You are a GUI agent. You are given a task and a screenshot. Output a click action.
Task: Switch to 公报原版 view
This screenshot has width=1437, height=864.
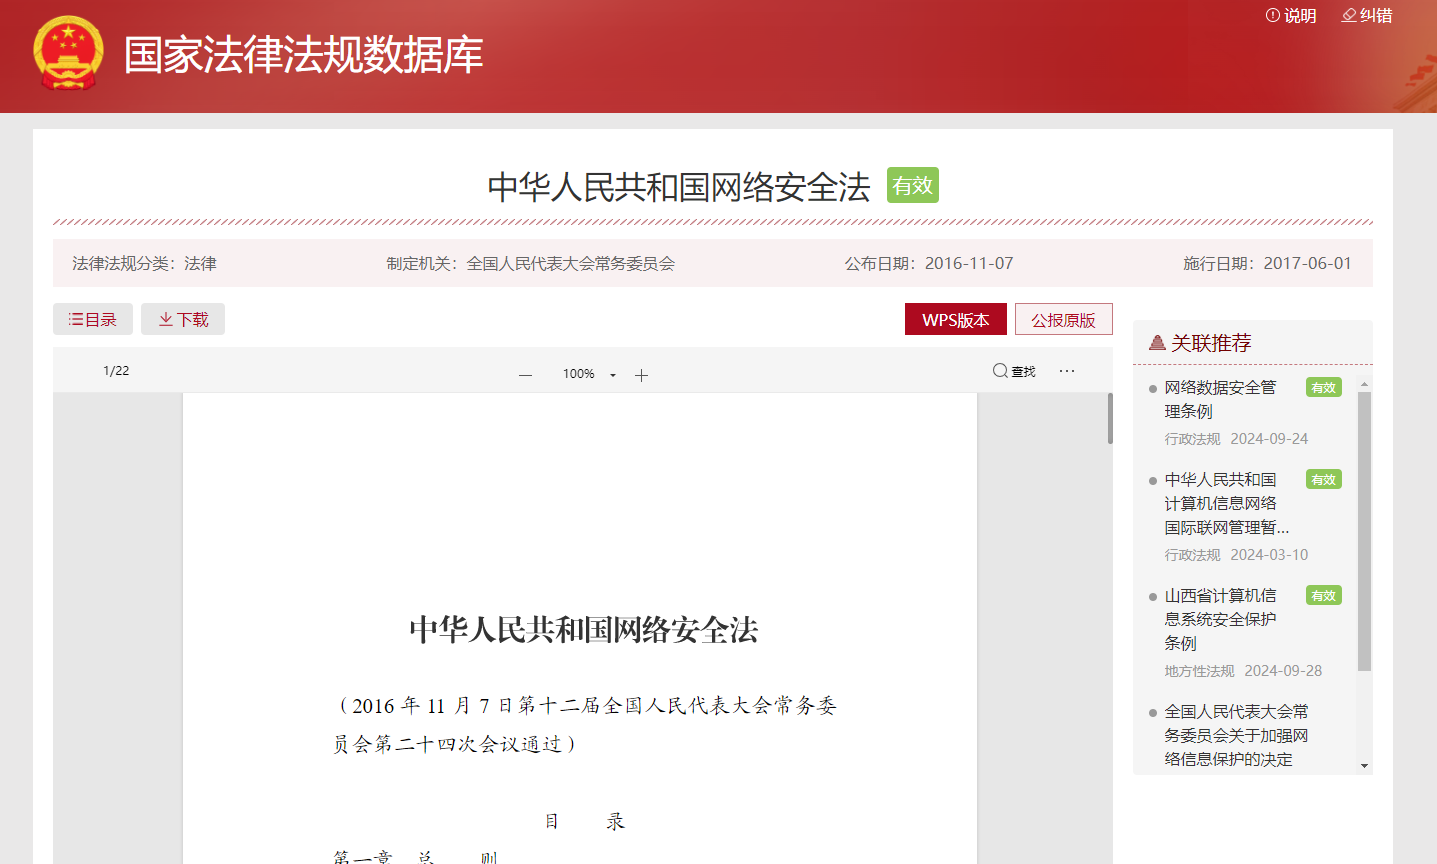1063,319
